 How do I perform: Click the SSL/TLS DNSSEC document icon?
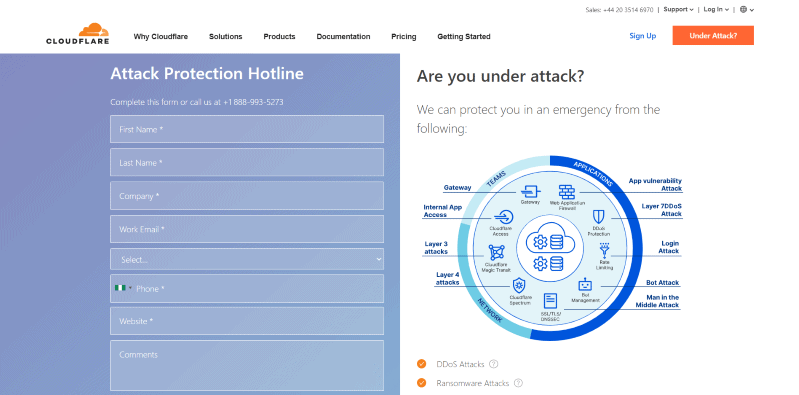550,300
